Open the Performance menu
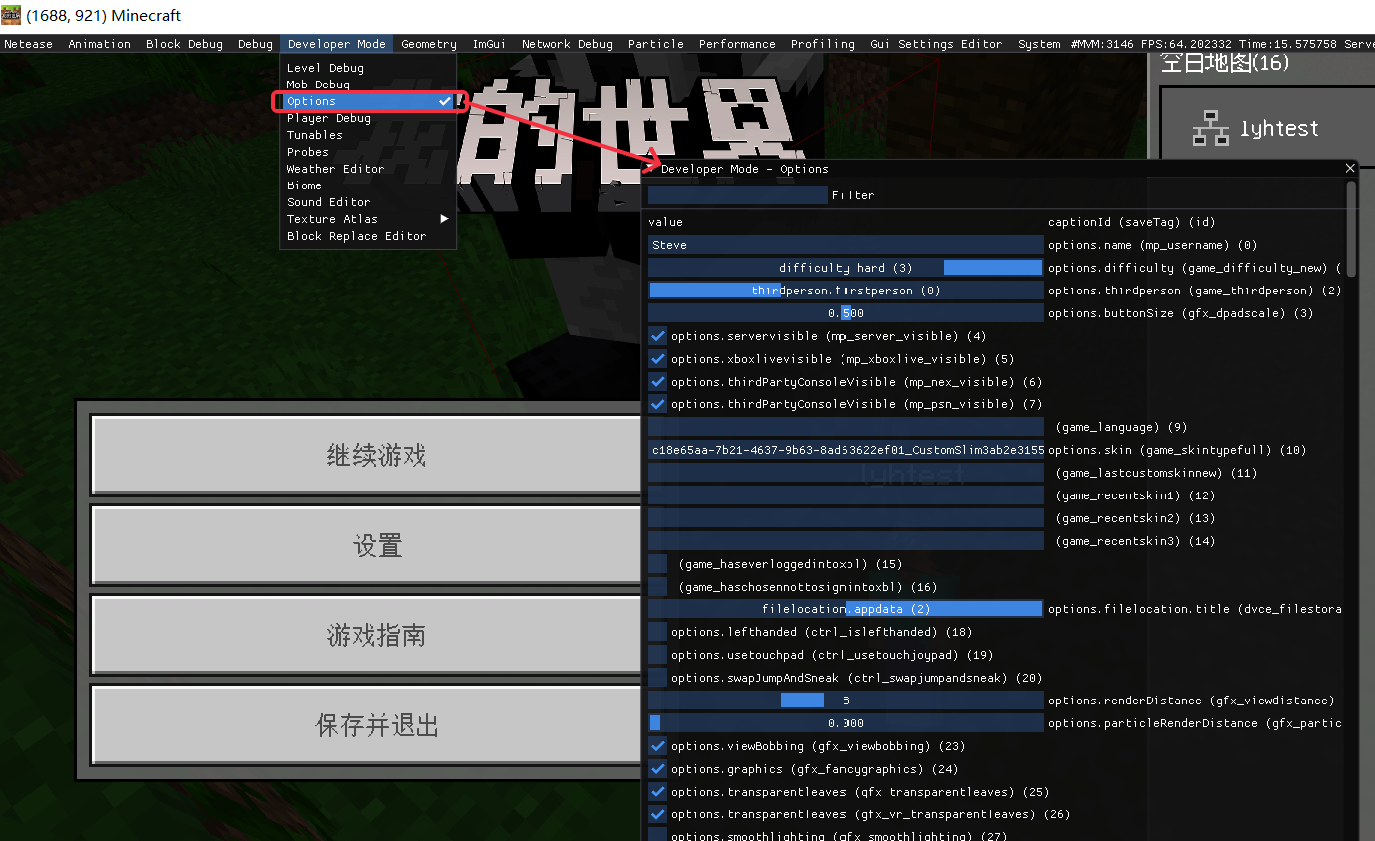The image size is (1375, 841). (737, 44)
